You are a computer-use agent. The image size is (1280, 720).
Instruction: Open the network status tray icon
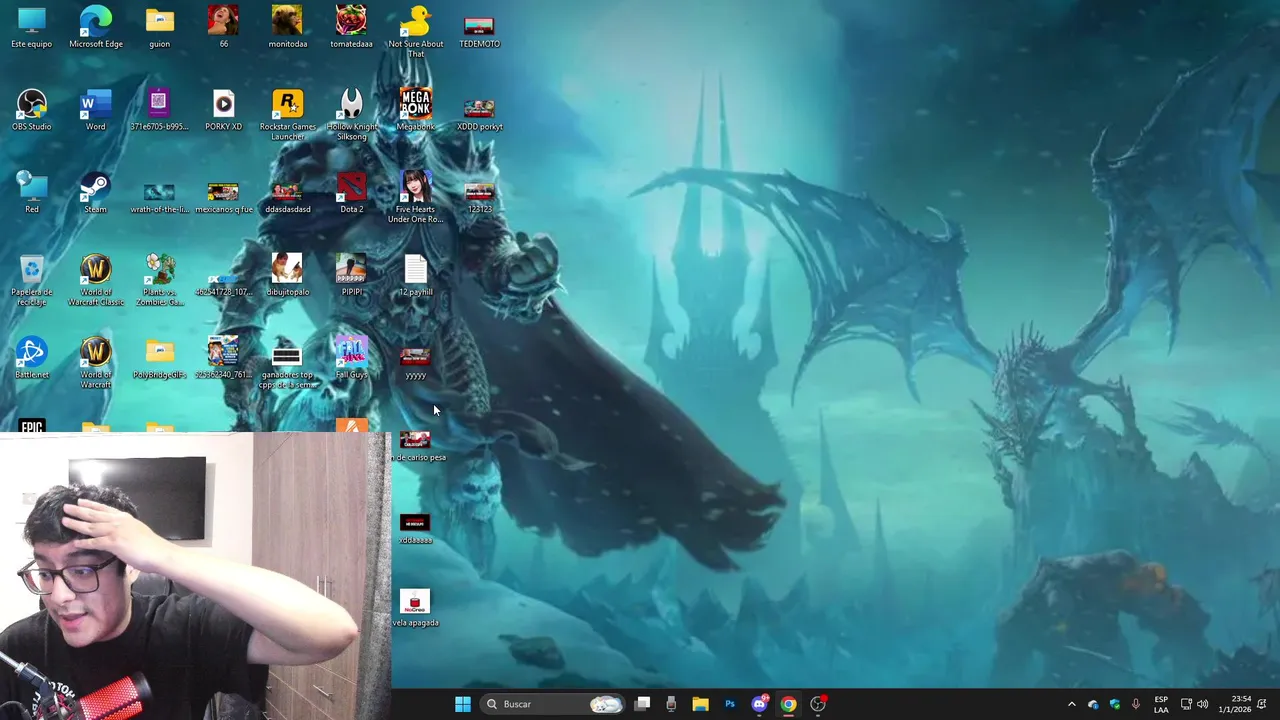coord(1186,704)
